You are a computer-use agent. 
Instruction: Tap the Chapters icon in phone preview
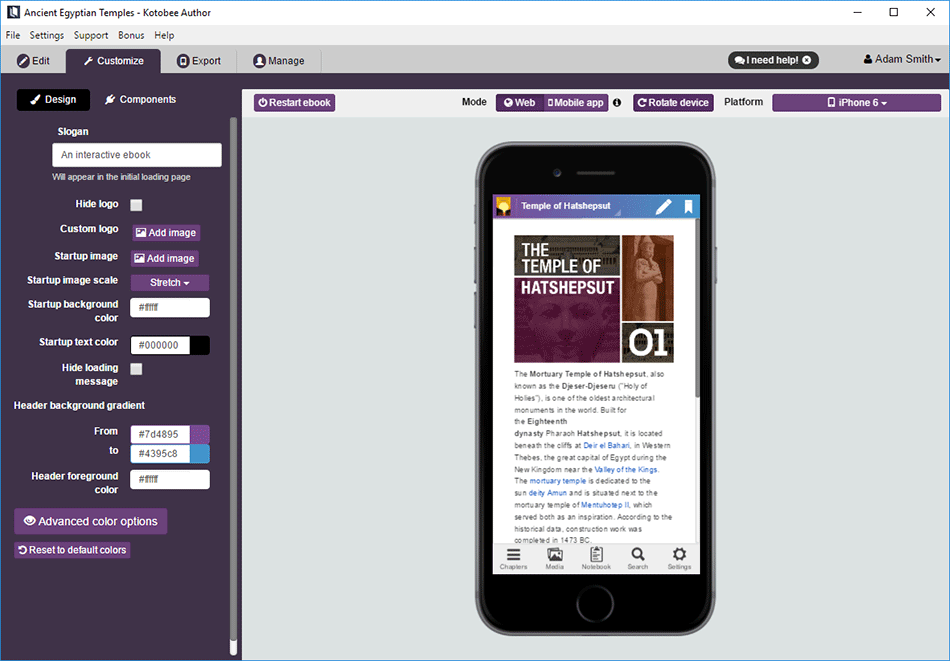(x=513, y=558)
